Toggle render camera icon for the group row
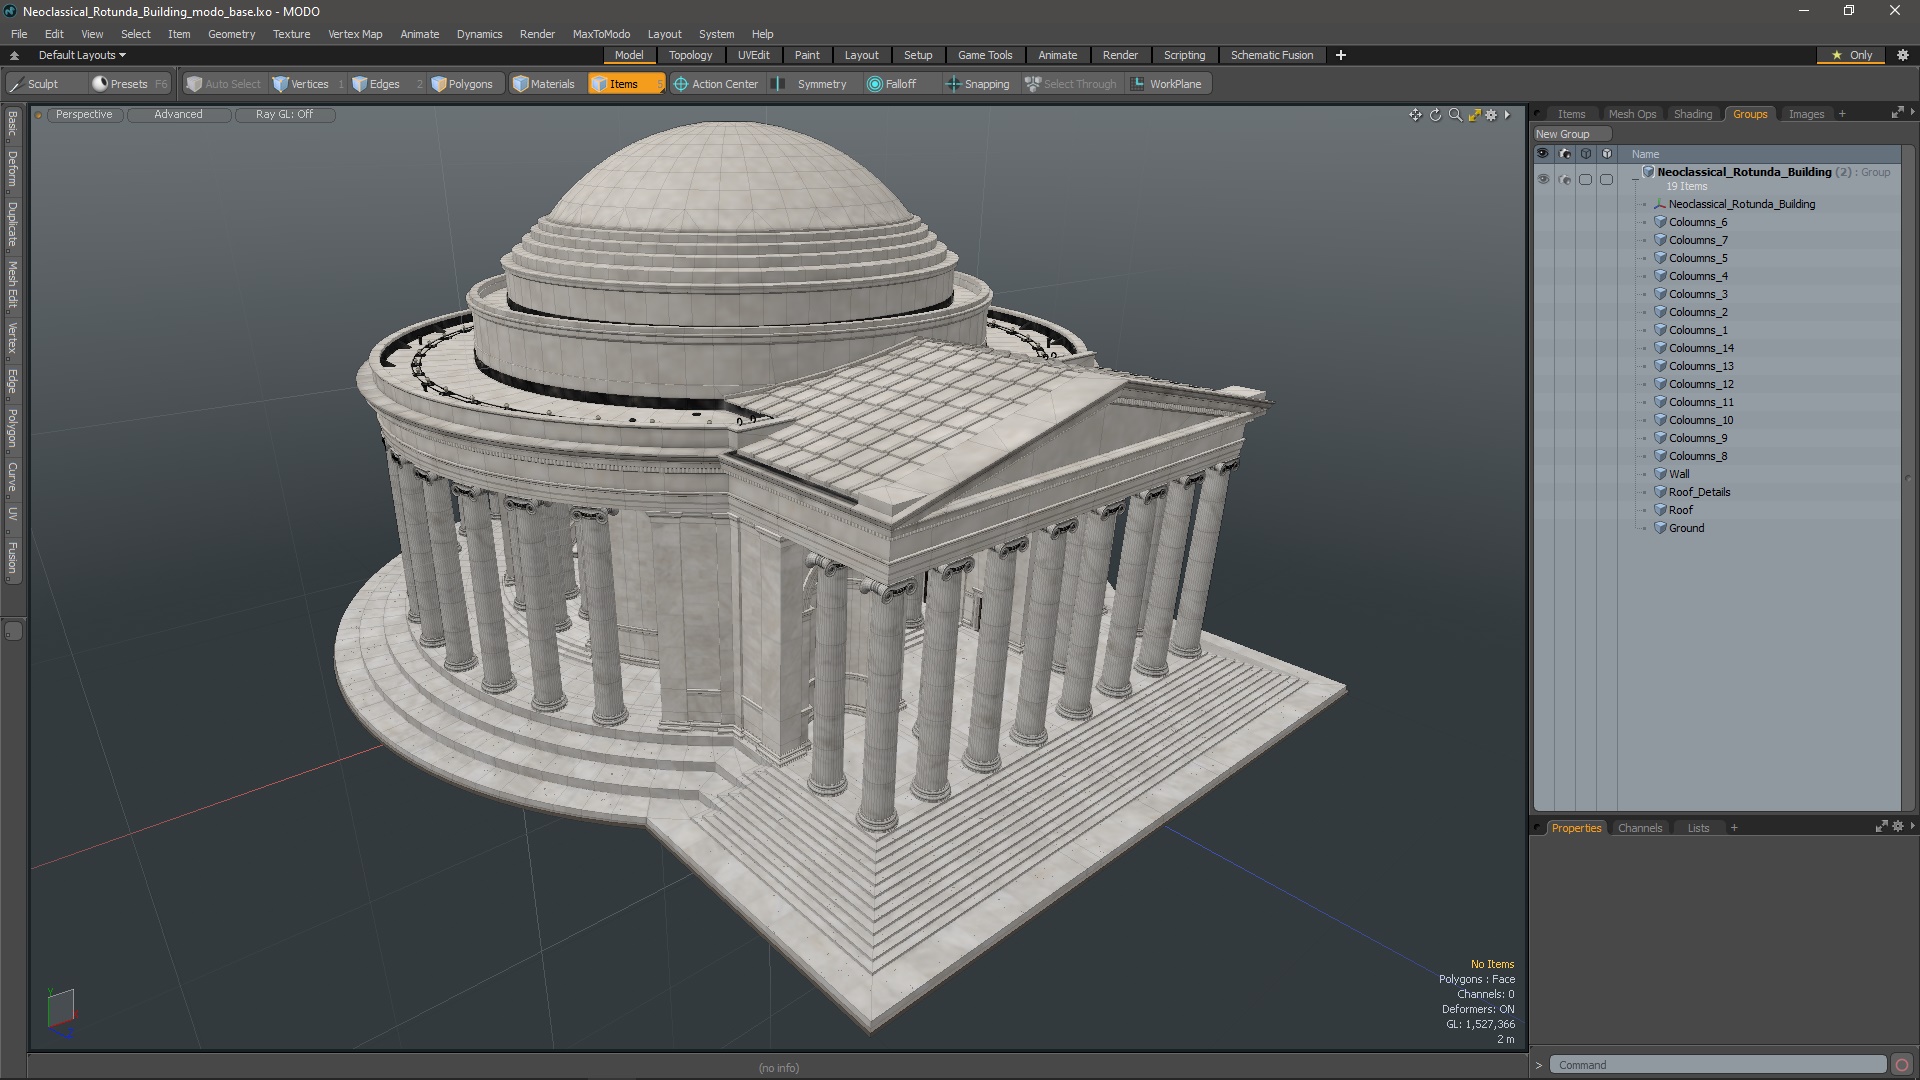 1565,180
